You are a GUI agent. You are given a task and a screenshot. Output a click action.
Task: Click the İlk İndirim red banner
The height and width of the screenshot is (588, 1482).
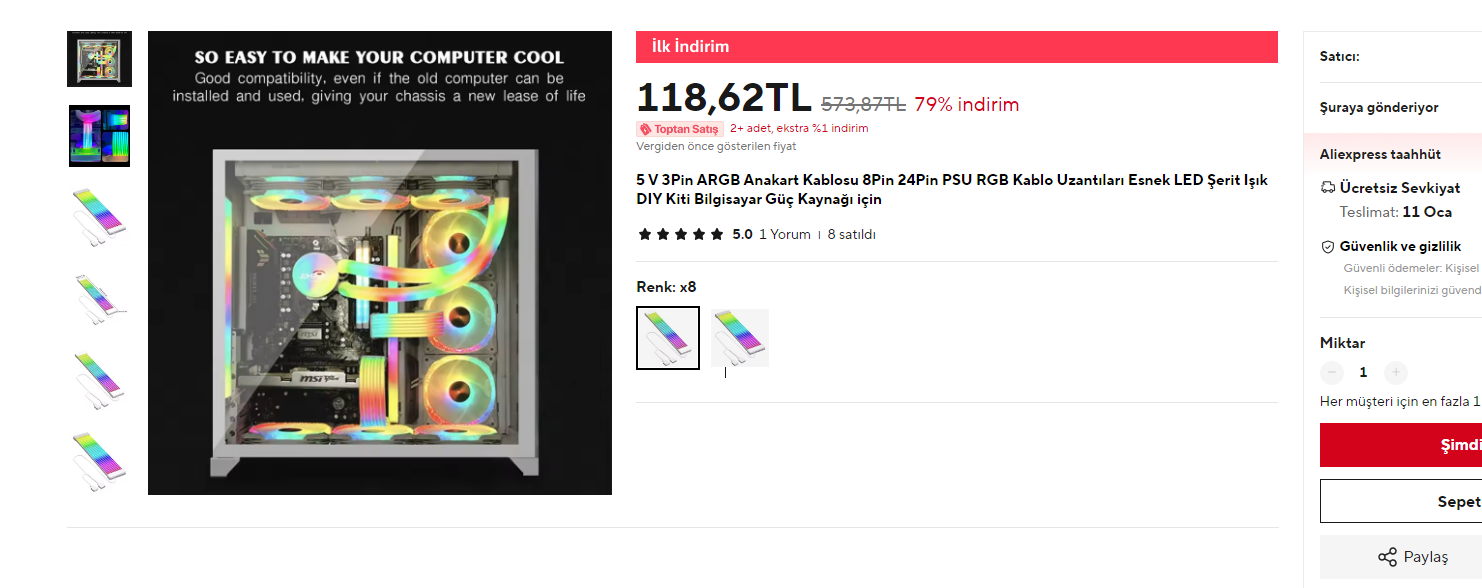pos(957,47)
